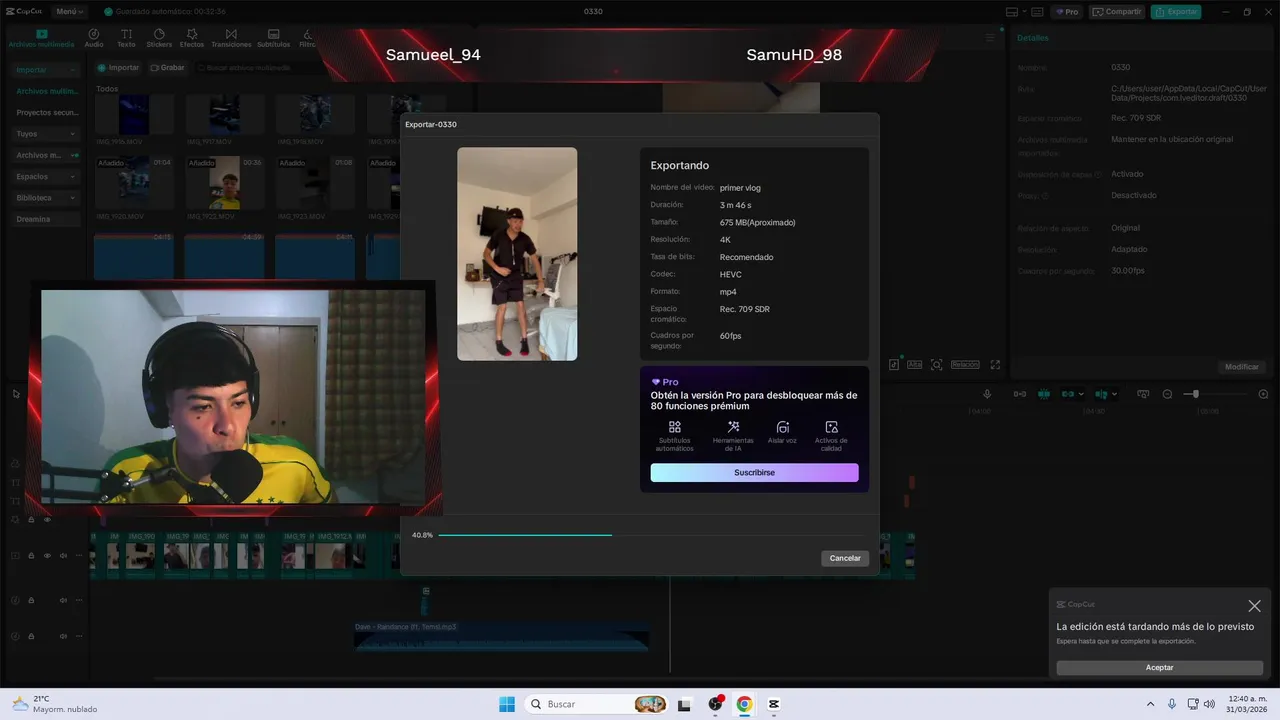Click the Activos de calidad icon
This screenshot has width=1280, height=720.
(831, 427)
